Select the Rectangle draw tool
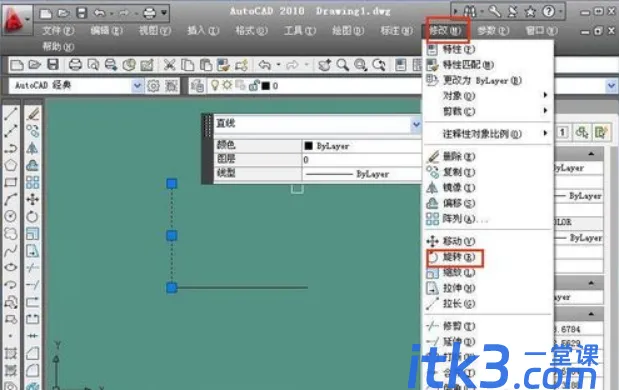The image size is (619, 390). pyautogui.click(x=11, y=182)
